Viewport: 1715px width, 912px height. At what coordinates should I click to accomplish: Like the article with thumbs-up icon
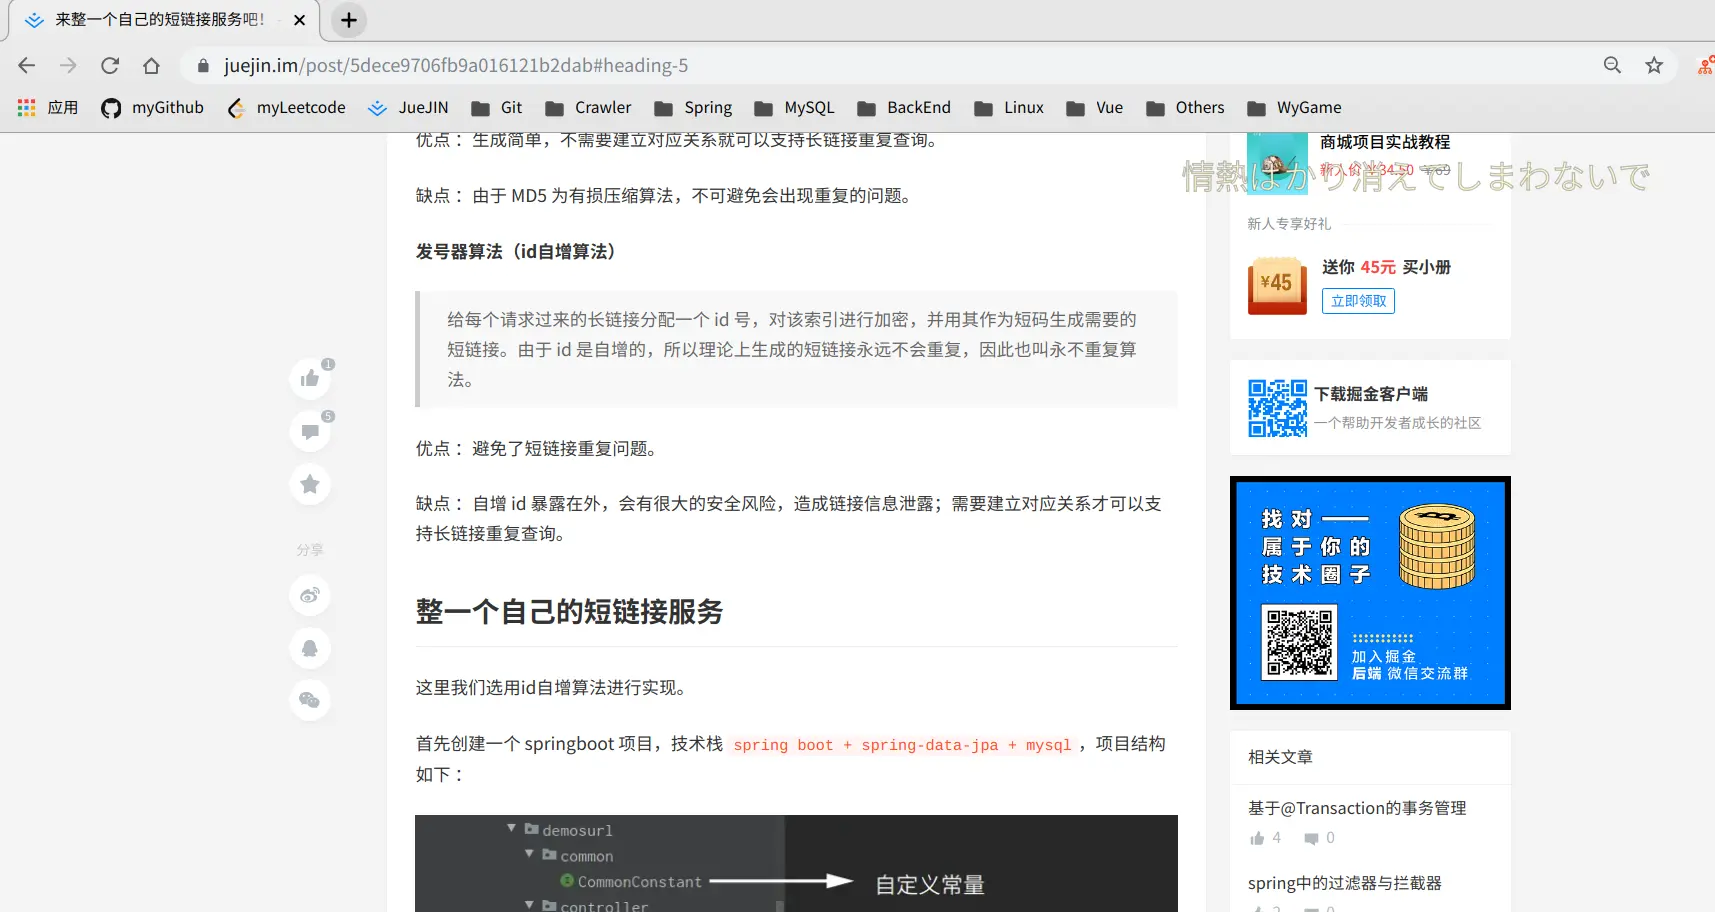310,378
